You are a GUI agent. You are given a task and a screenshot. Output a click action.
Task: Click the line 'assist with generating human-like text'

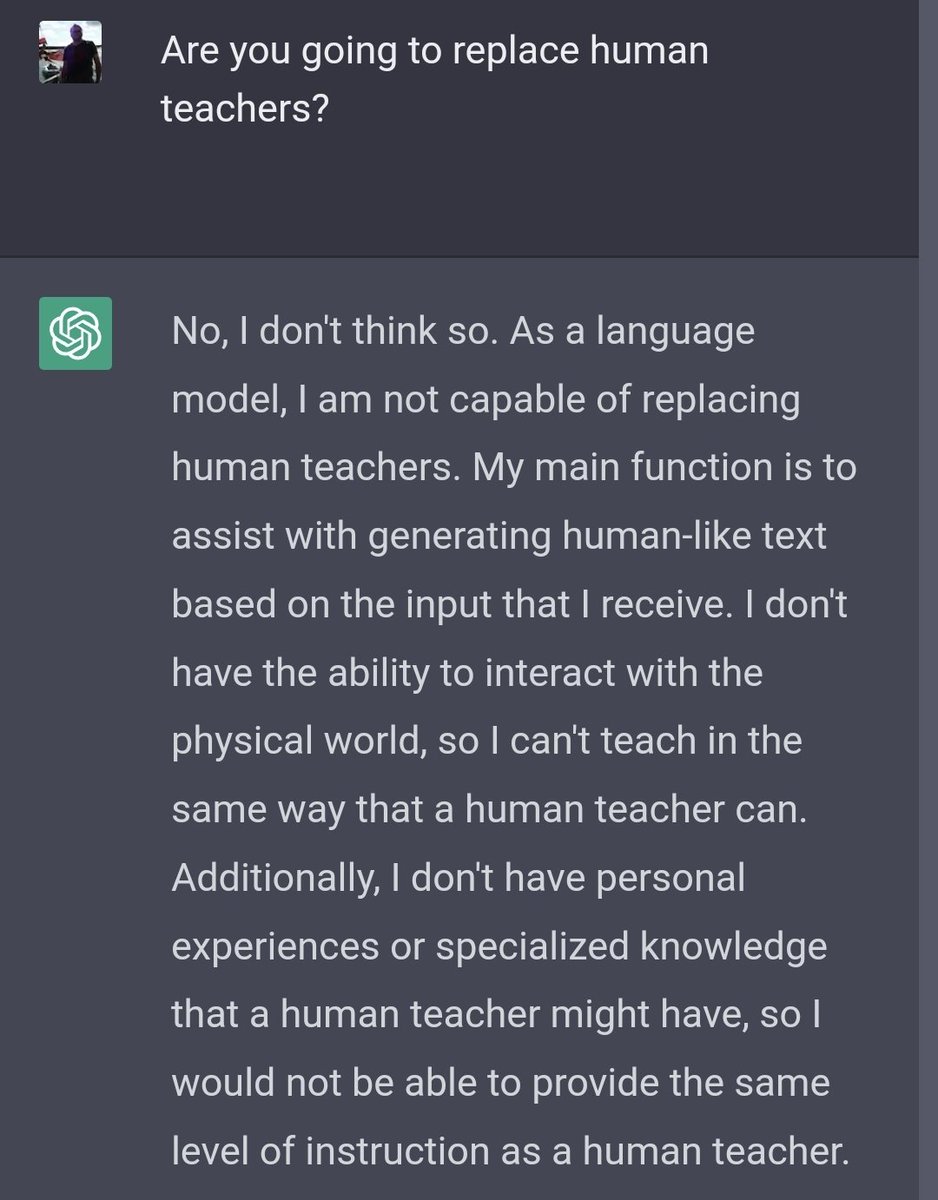tap(499, 536)
